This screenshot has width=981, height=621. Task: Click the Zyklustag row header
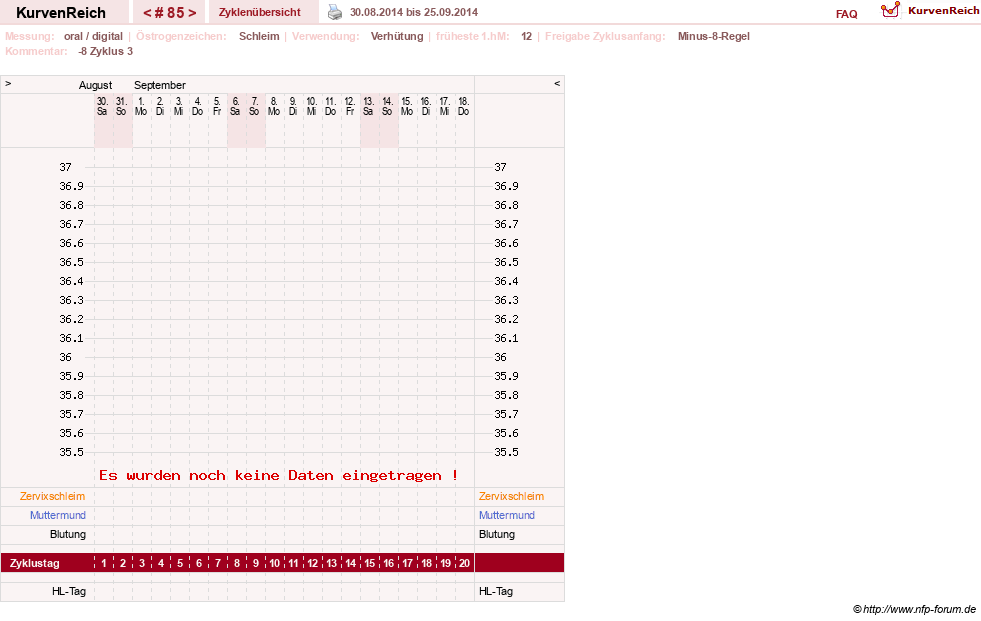pos(34,563)
